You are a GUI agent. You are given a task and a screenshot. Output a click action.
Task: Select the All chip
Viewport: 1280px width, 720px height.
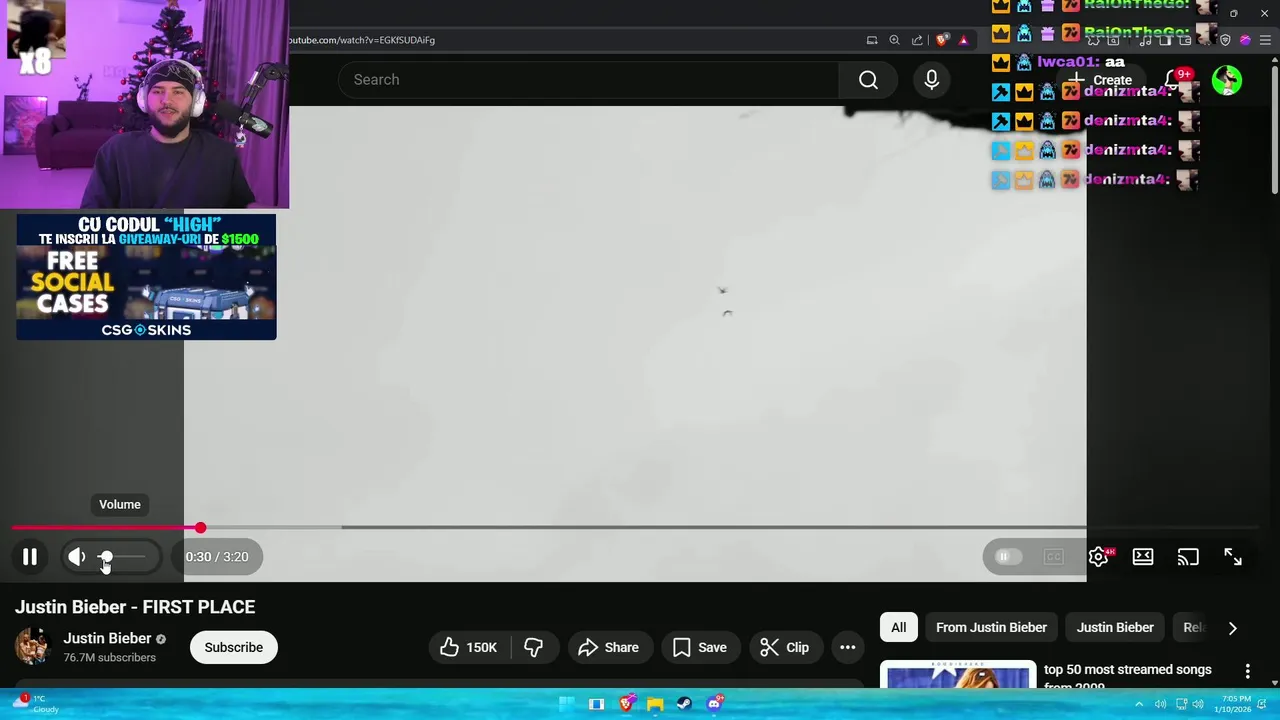pos(899,627)
